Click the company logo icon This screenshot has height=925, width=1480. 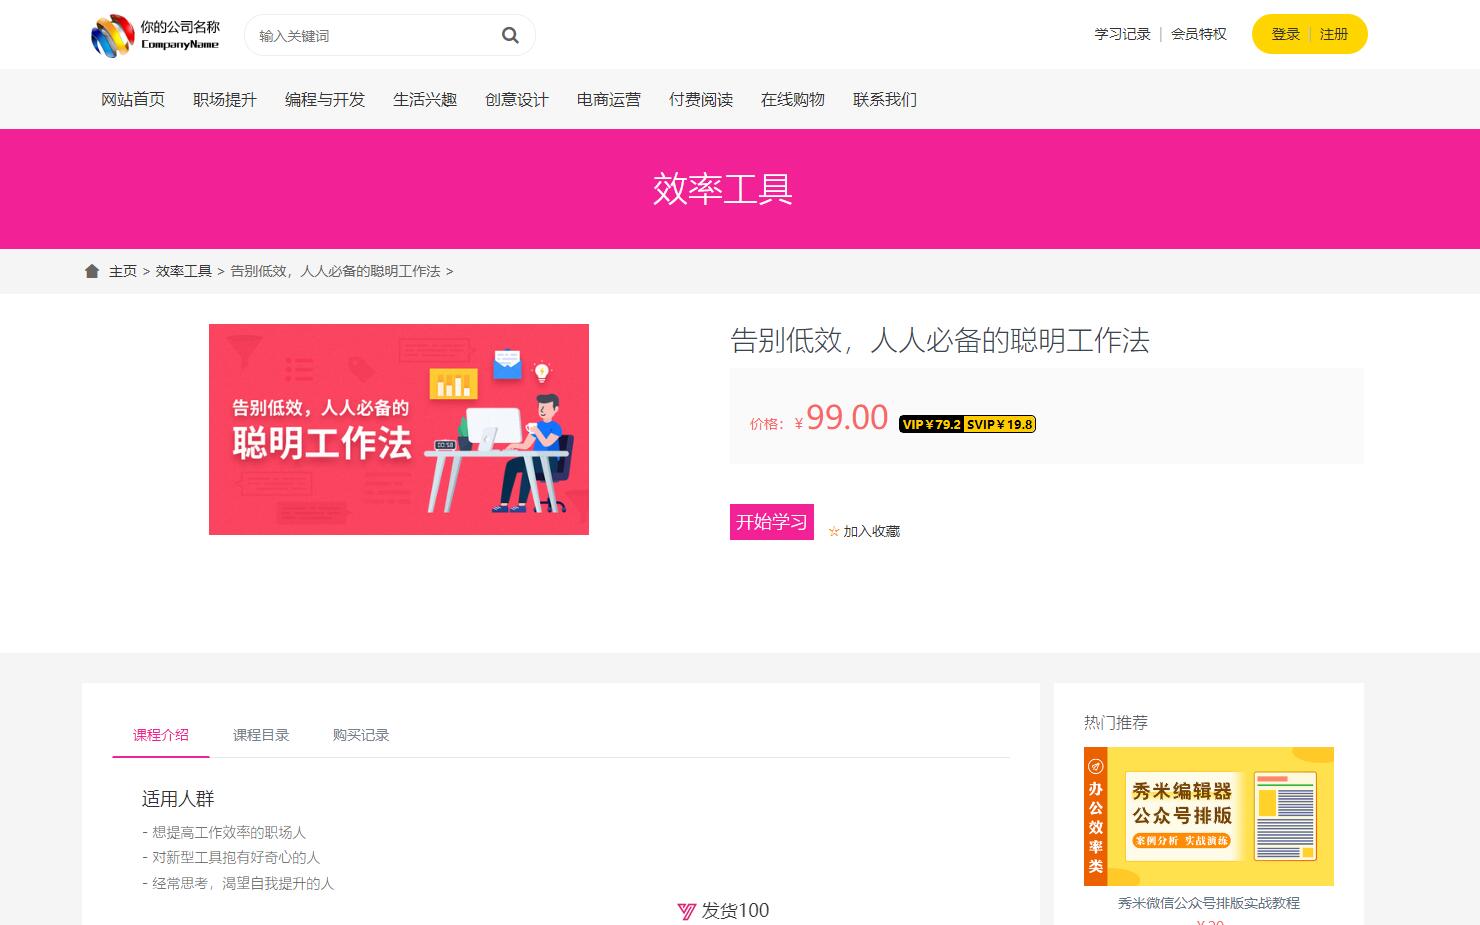[112, 36]
